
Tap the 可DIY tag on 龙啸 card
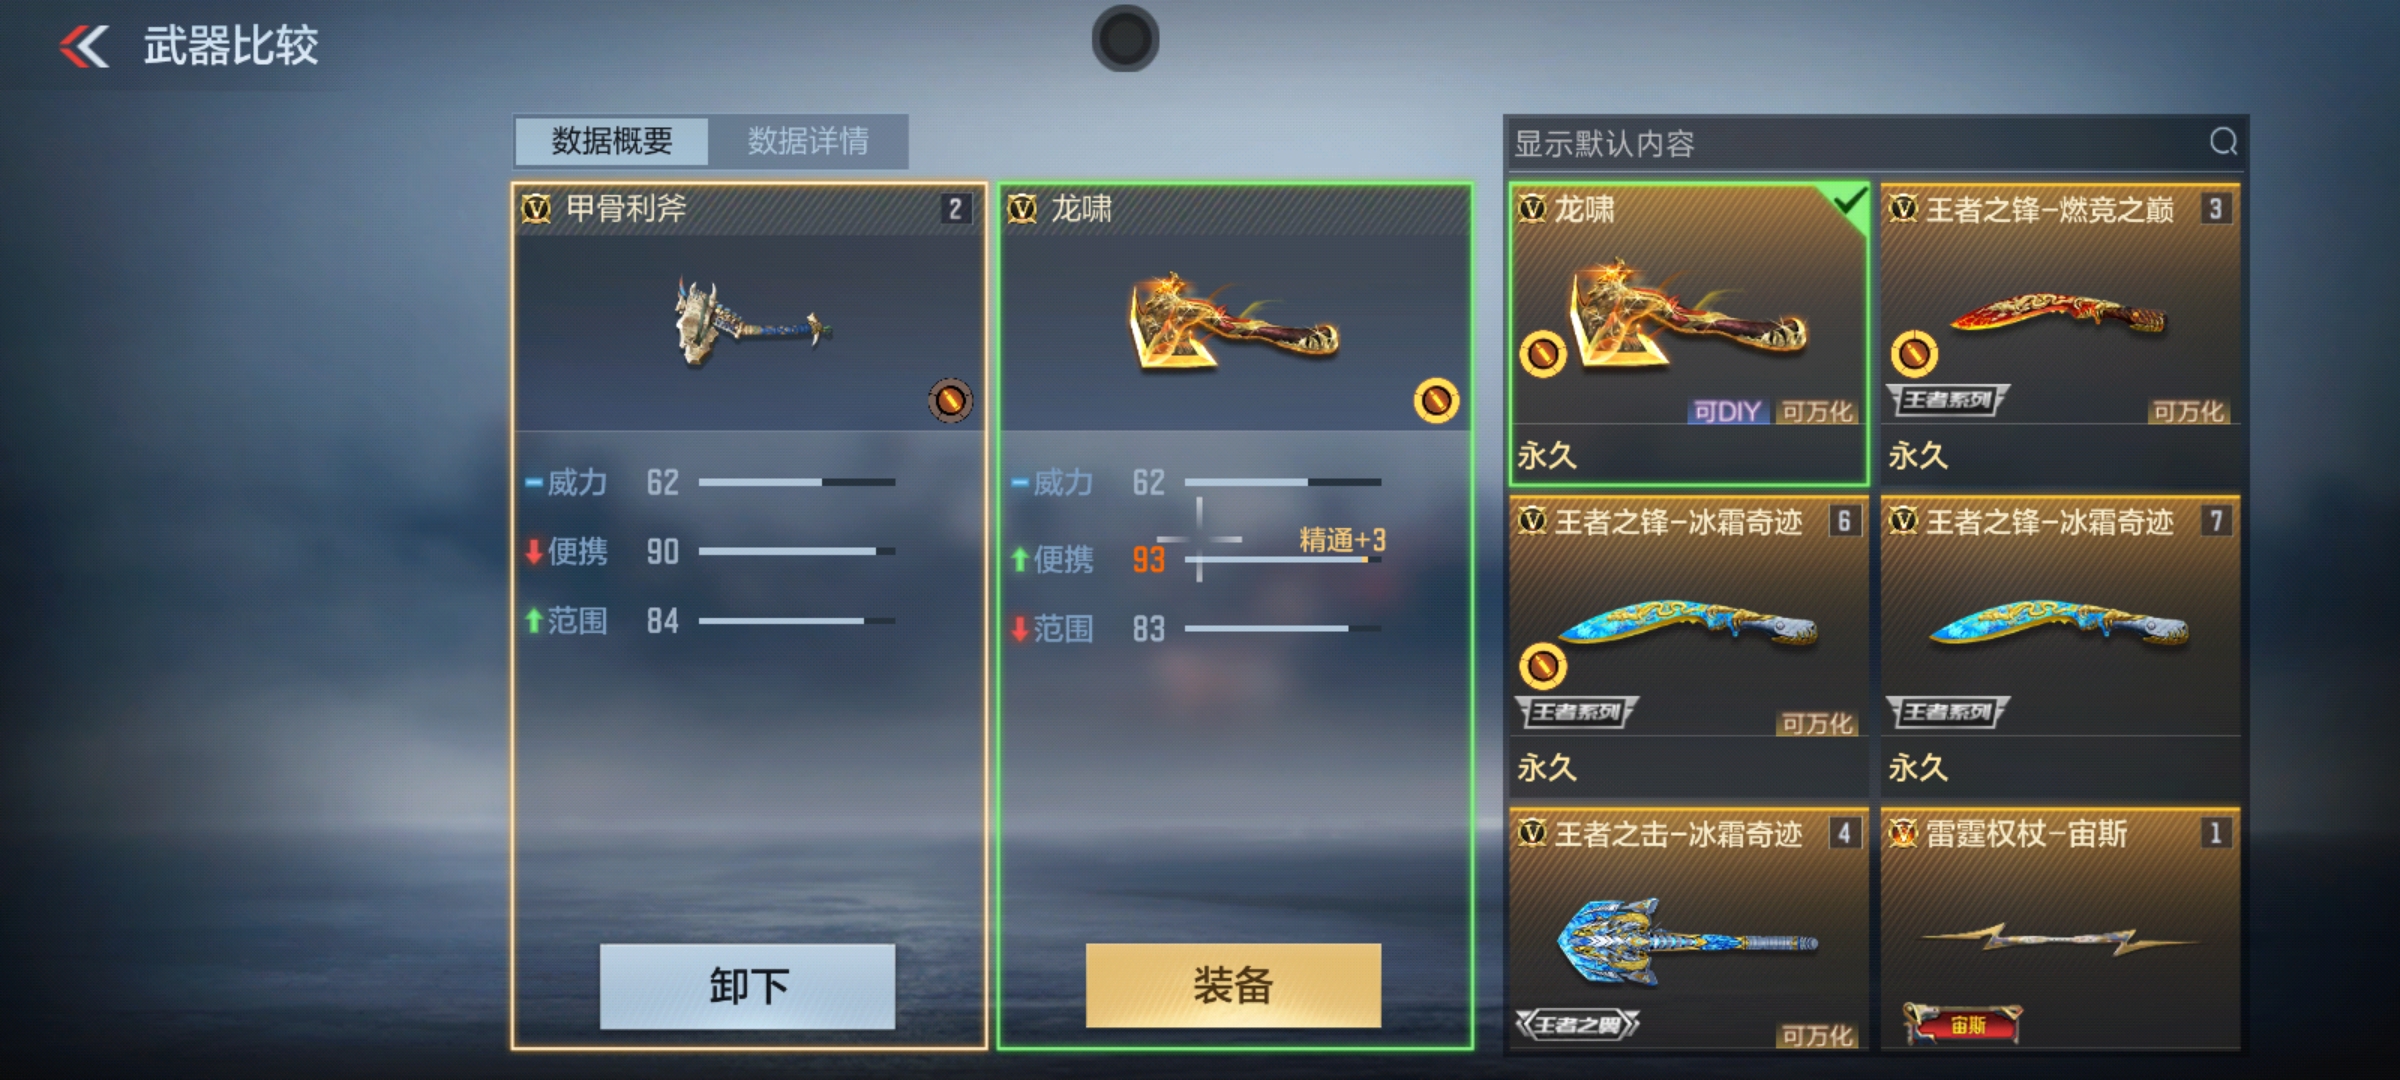(x=1727, y=411)
